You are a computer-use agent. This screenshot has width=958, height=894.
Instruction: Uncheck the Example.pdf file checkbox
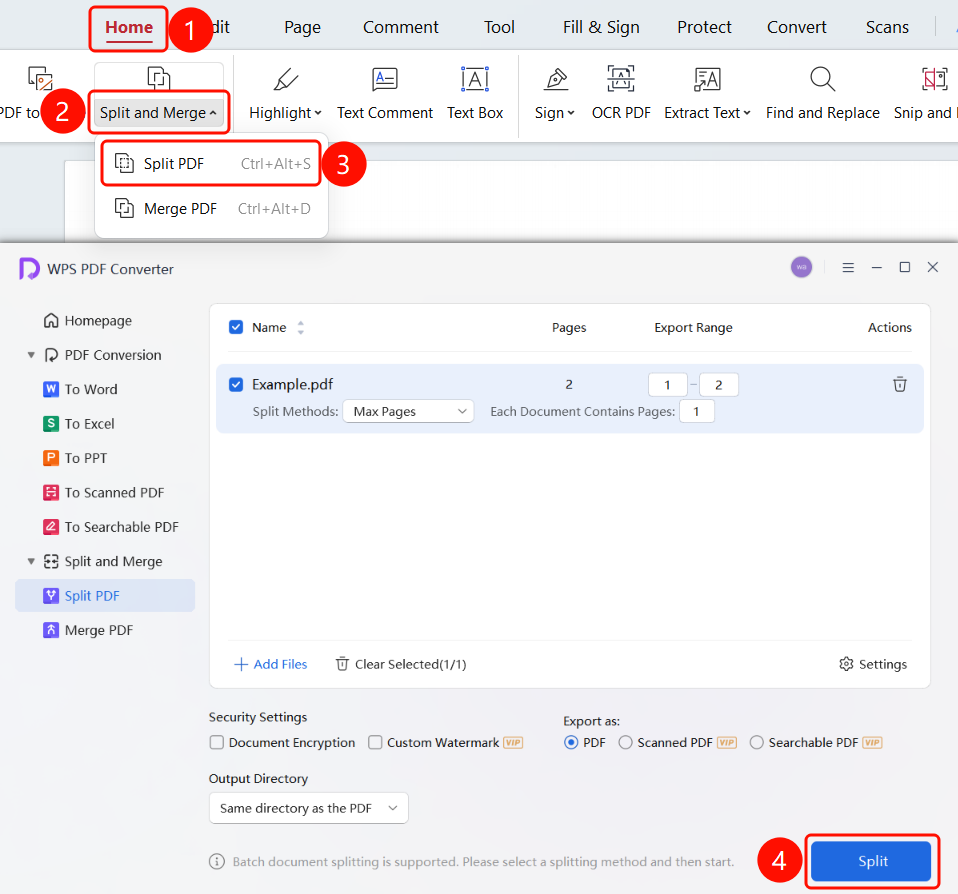click(x=236, y=384)
